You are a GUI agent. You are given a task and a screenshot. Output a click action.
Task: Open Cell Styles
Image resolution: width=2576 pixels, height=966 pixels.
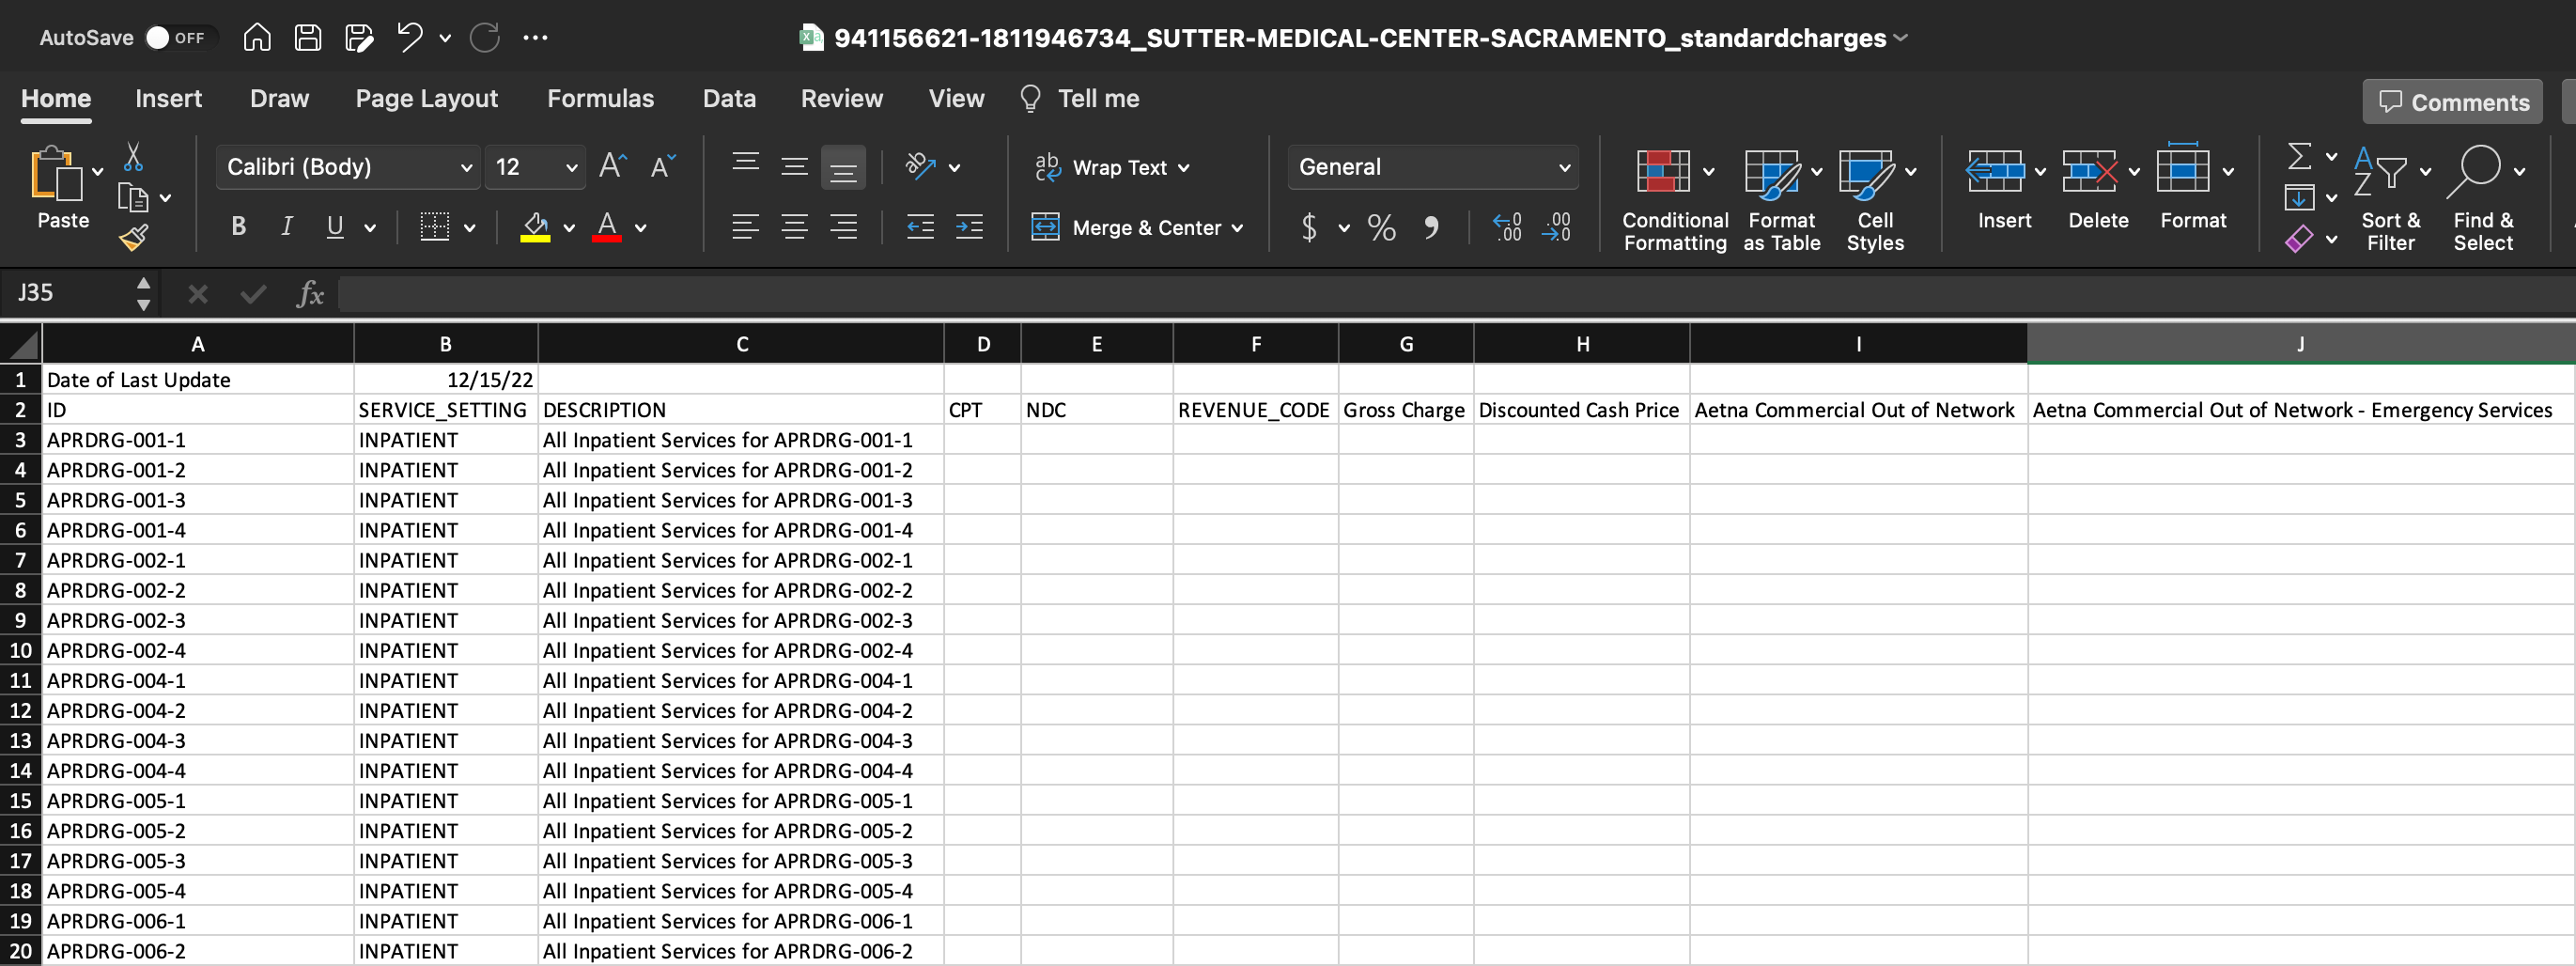pos(1876,200)
